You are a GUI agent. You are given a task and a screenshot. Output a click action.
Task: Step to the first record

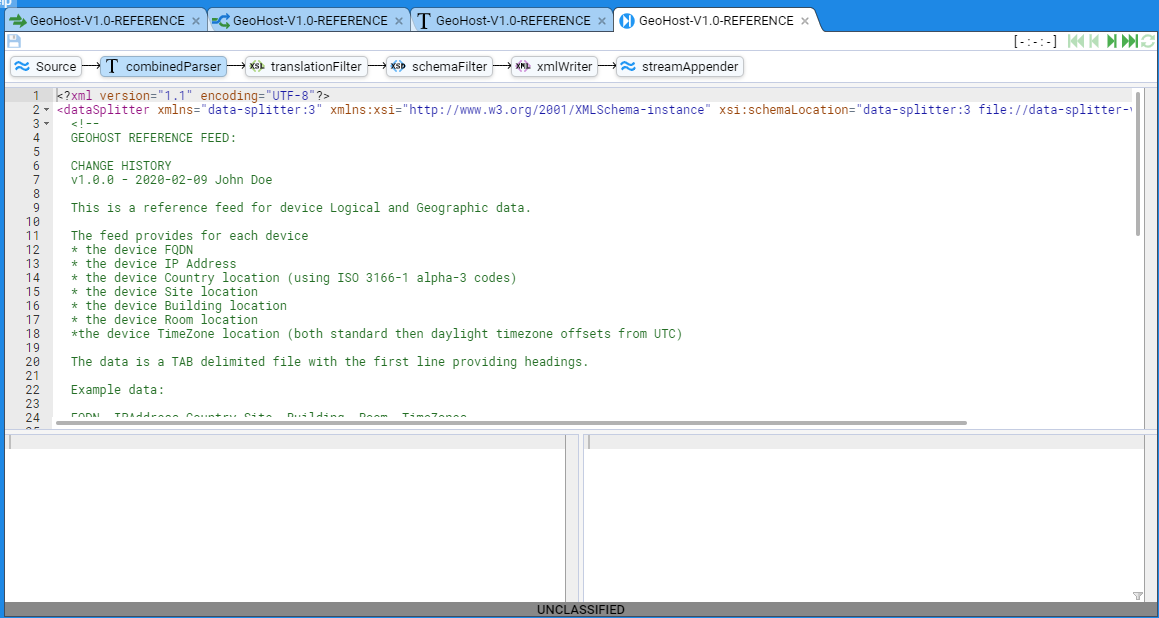(1076, 41)
